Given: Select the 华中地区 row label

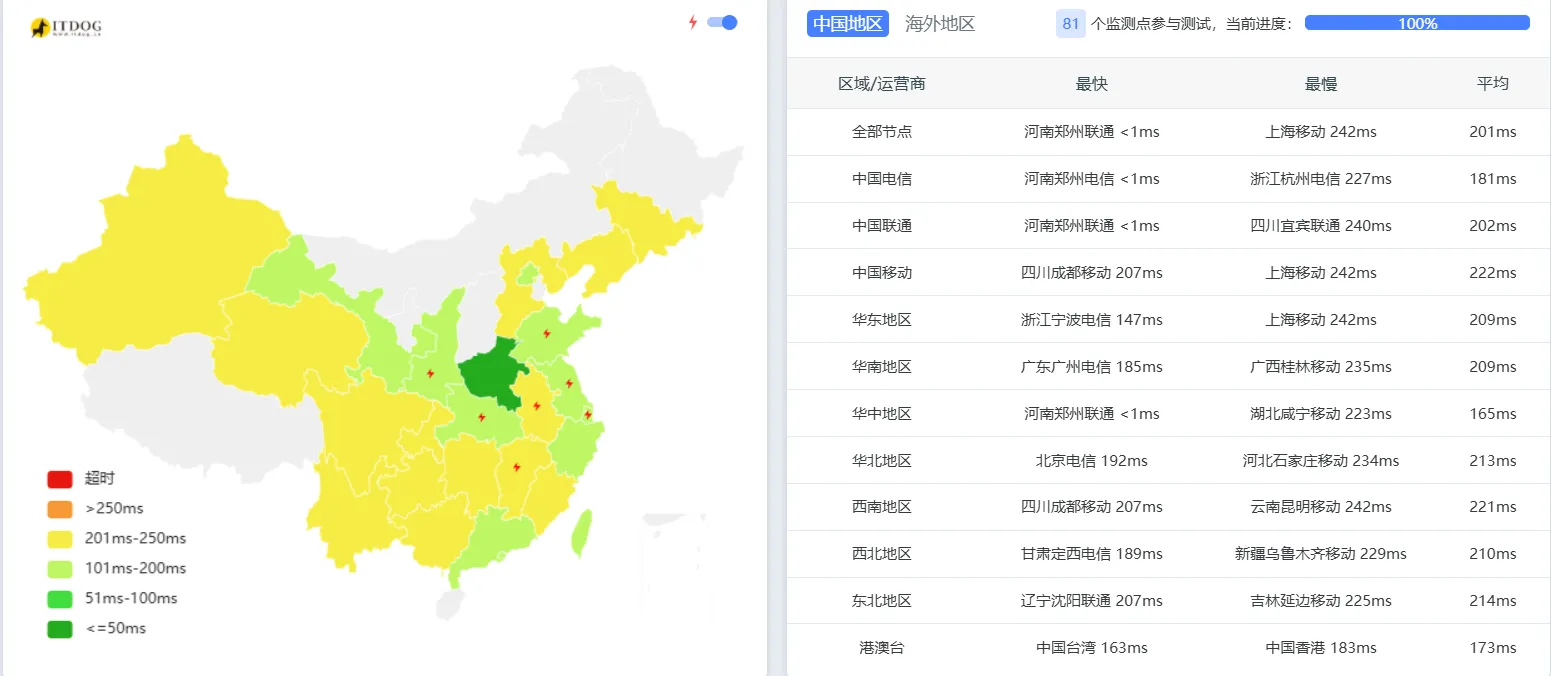Looking at the screenshot, I should tap(882, 414).
